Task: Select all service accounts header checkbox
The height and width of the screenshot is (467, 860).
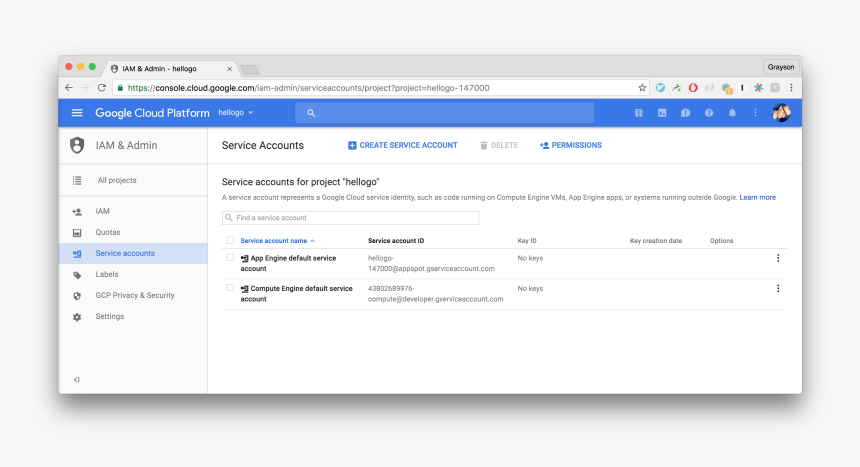Action: coord(230,240)
